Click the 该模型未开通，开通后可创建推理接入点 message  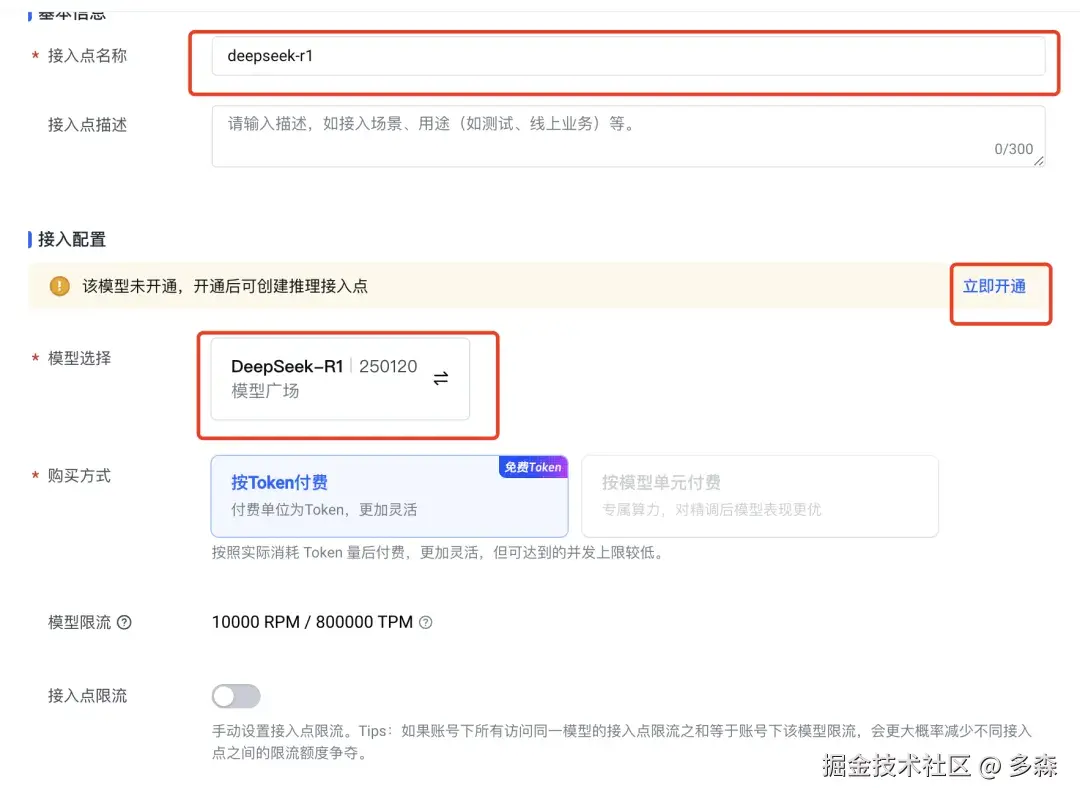click(x=225, y=286)
